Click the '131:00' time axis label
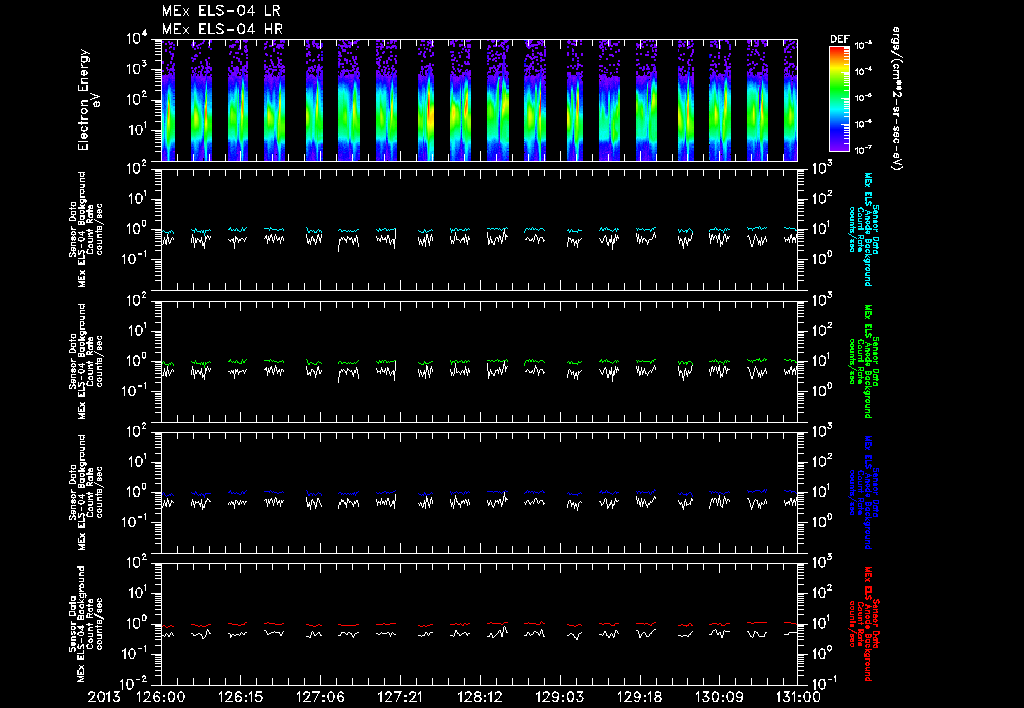The height and width of the screenshot is (708, 1024). point(797,697)
